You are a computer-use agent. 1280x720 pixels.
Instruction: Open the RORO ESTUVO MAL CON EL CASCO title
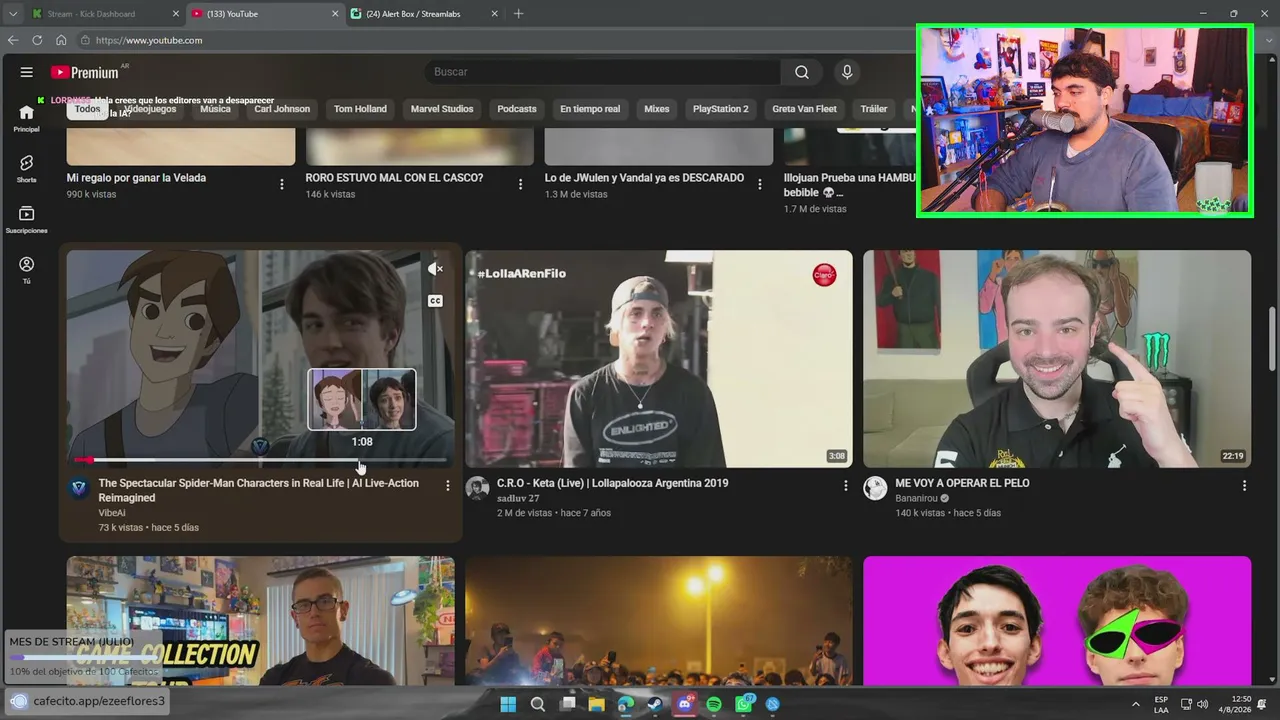[x=394, y=178]
